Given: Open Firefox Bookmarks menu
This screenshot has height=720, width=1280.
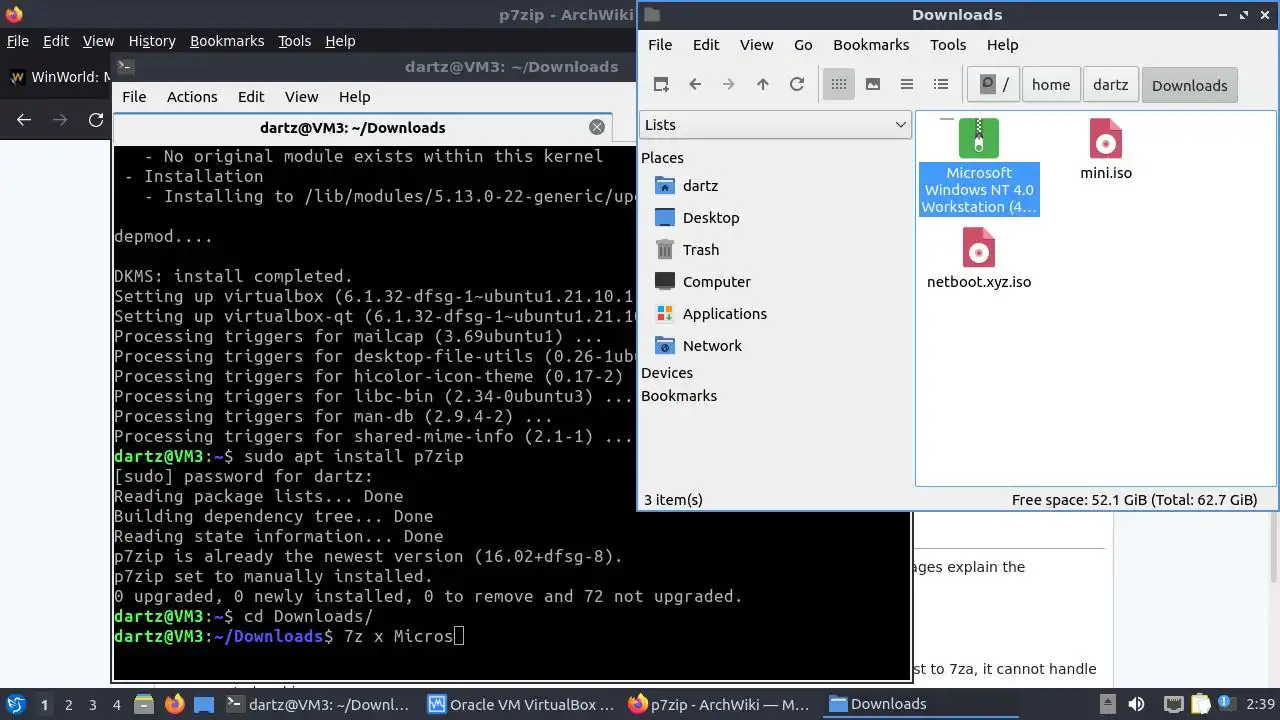Looking at the screenshot, I should pos(227,41).
